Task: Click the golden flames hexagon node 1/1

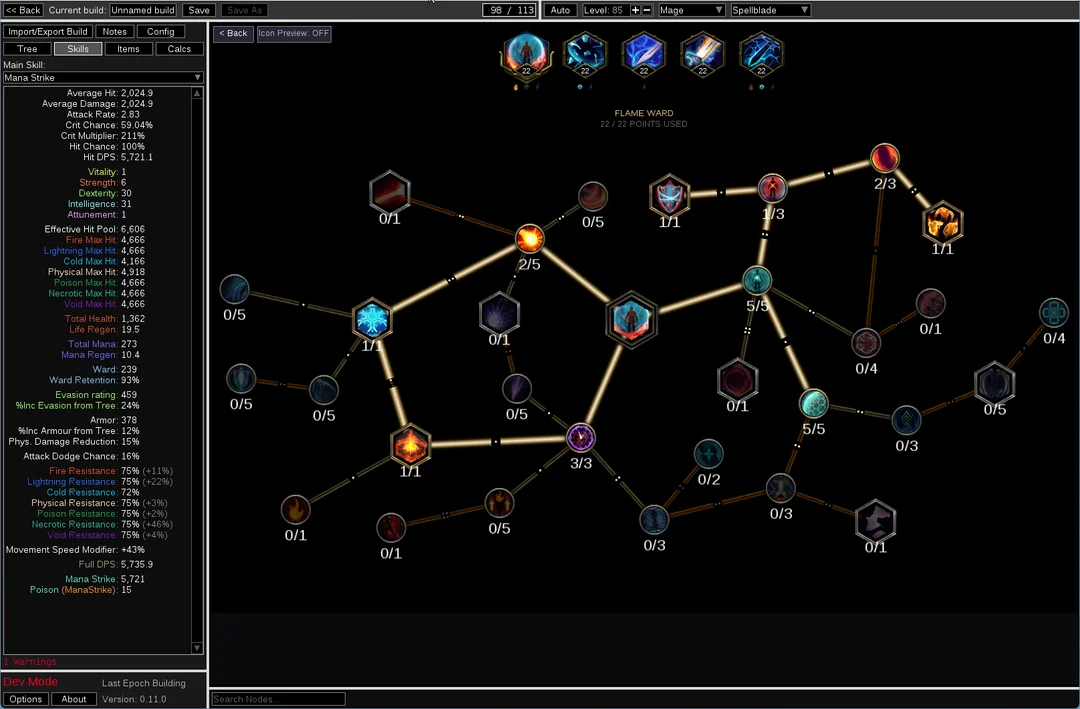Action: click(x=942, y=223)
